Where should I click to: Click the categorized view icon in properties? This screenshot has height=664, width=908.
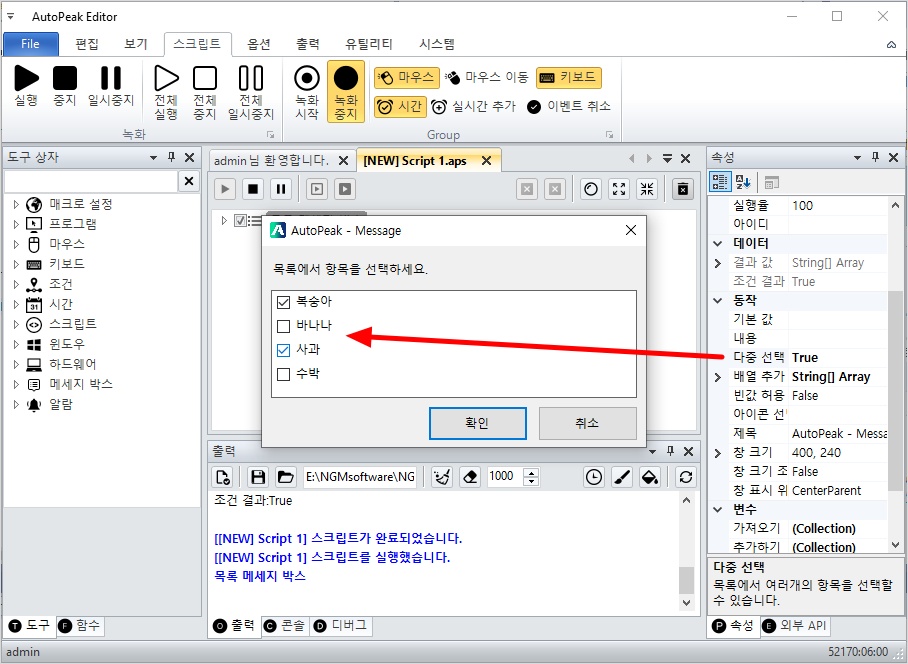coord(720,182)
